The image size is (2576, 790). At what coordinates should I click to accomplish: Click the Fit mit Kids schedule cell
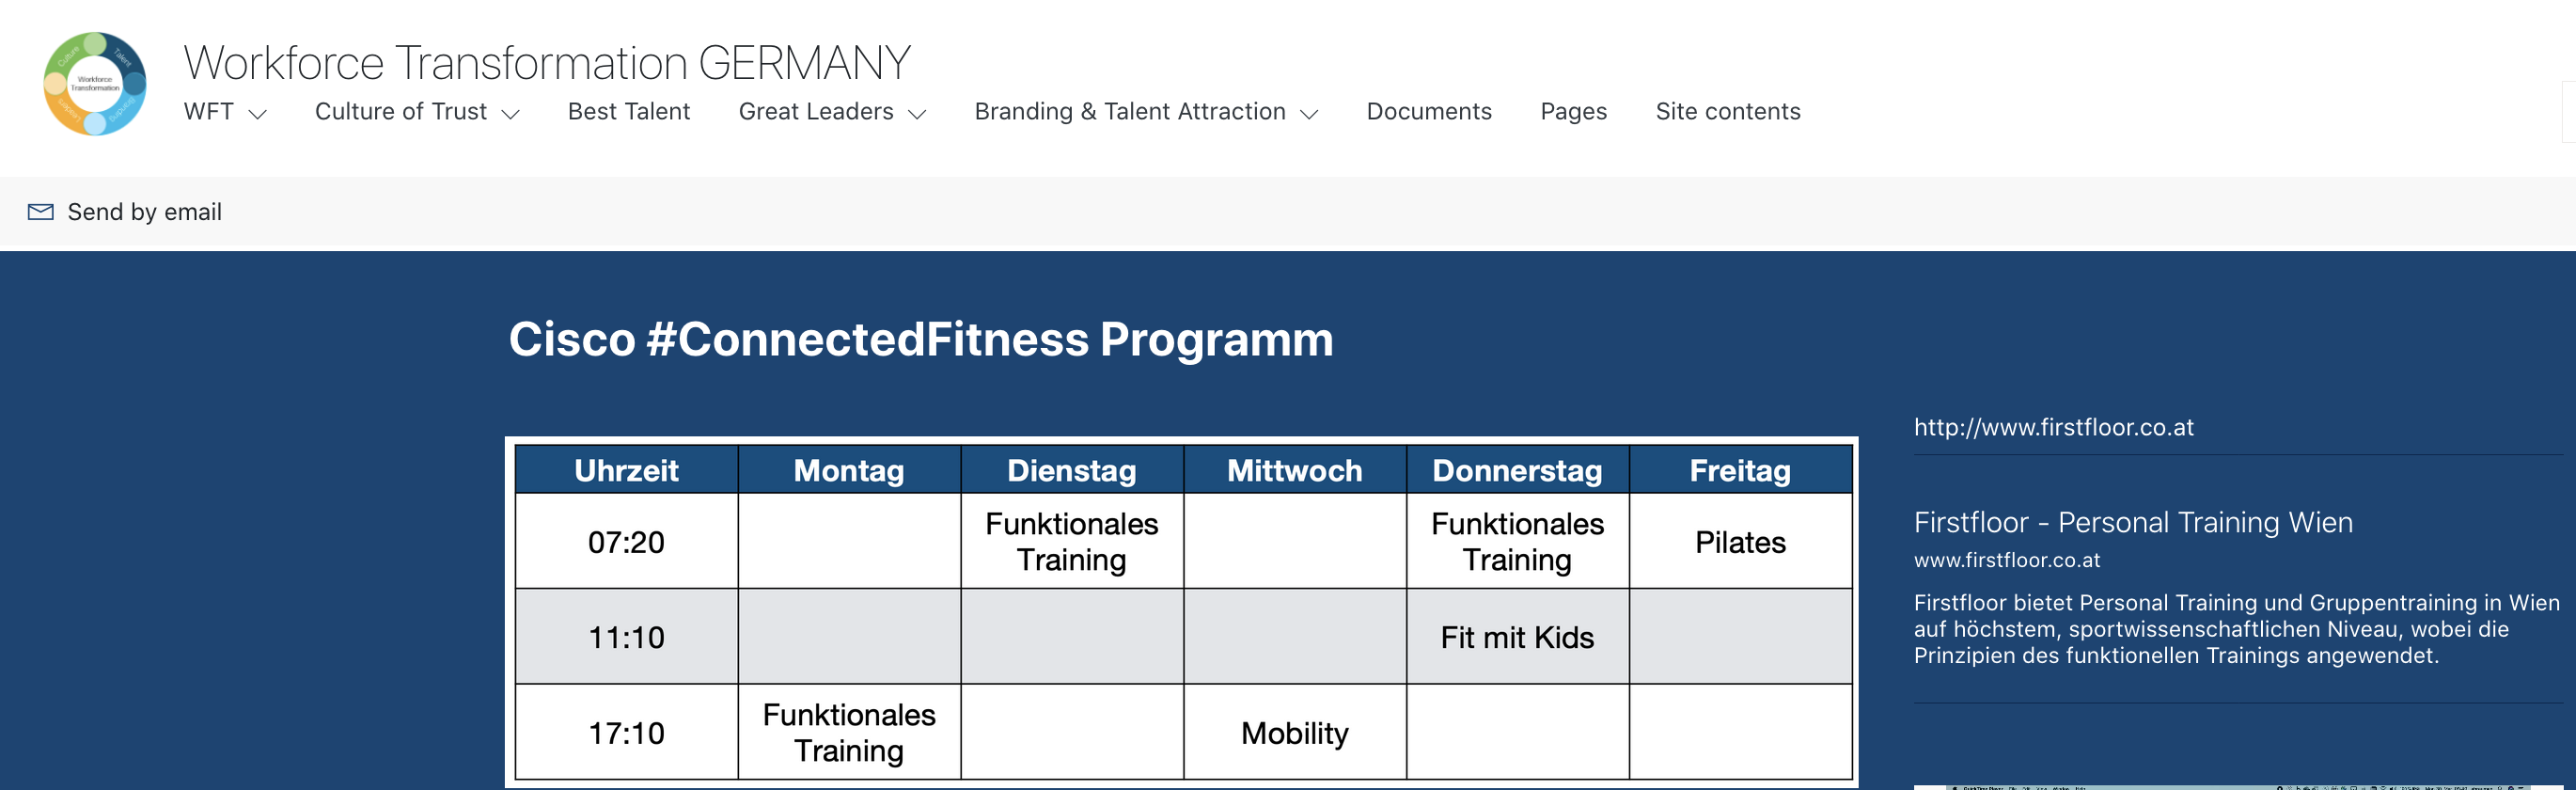1516,637
